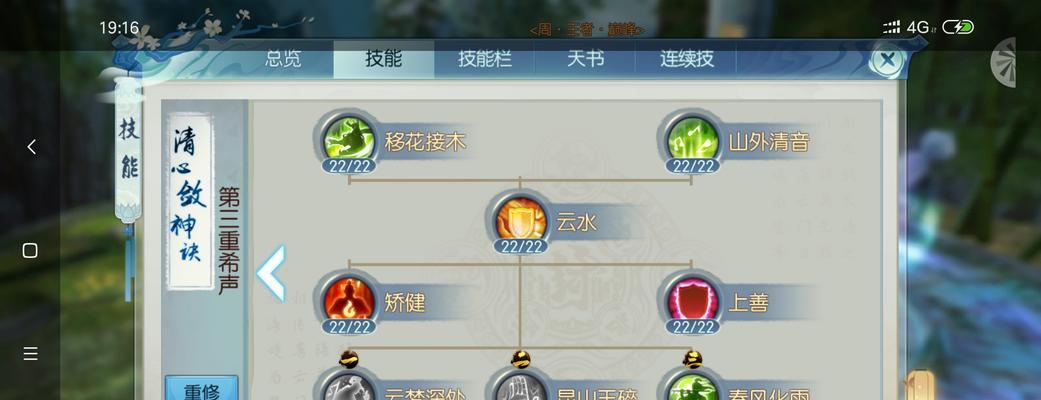This screenshot has height=400, width=1041.
Task: Select the 山外清音 skill icon
Action: pyautogui.click(x=693, y=140)
